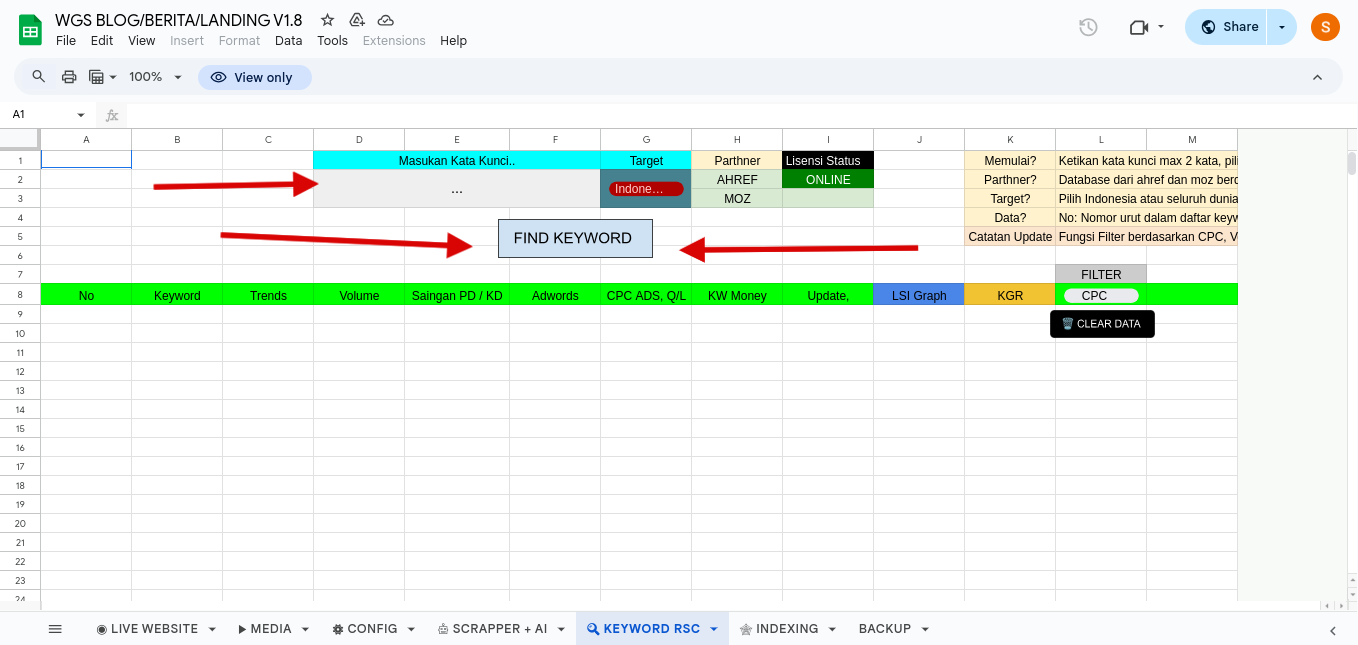Image resolution: width=1358 pixels, height=645 pixels.
Task: Open the meeting options dropdown arrow
Action: click(x=1161, y=27)
